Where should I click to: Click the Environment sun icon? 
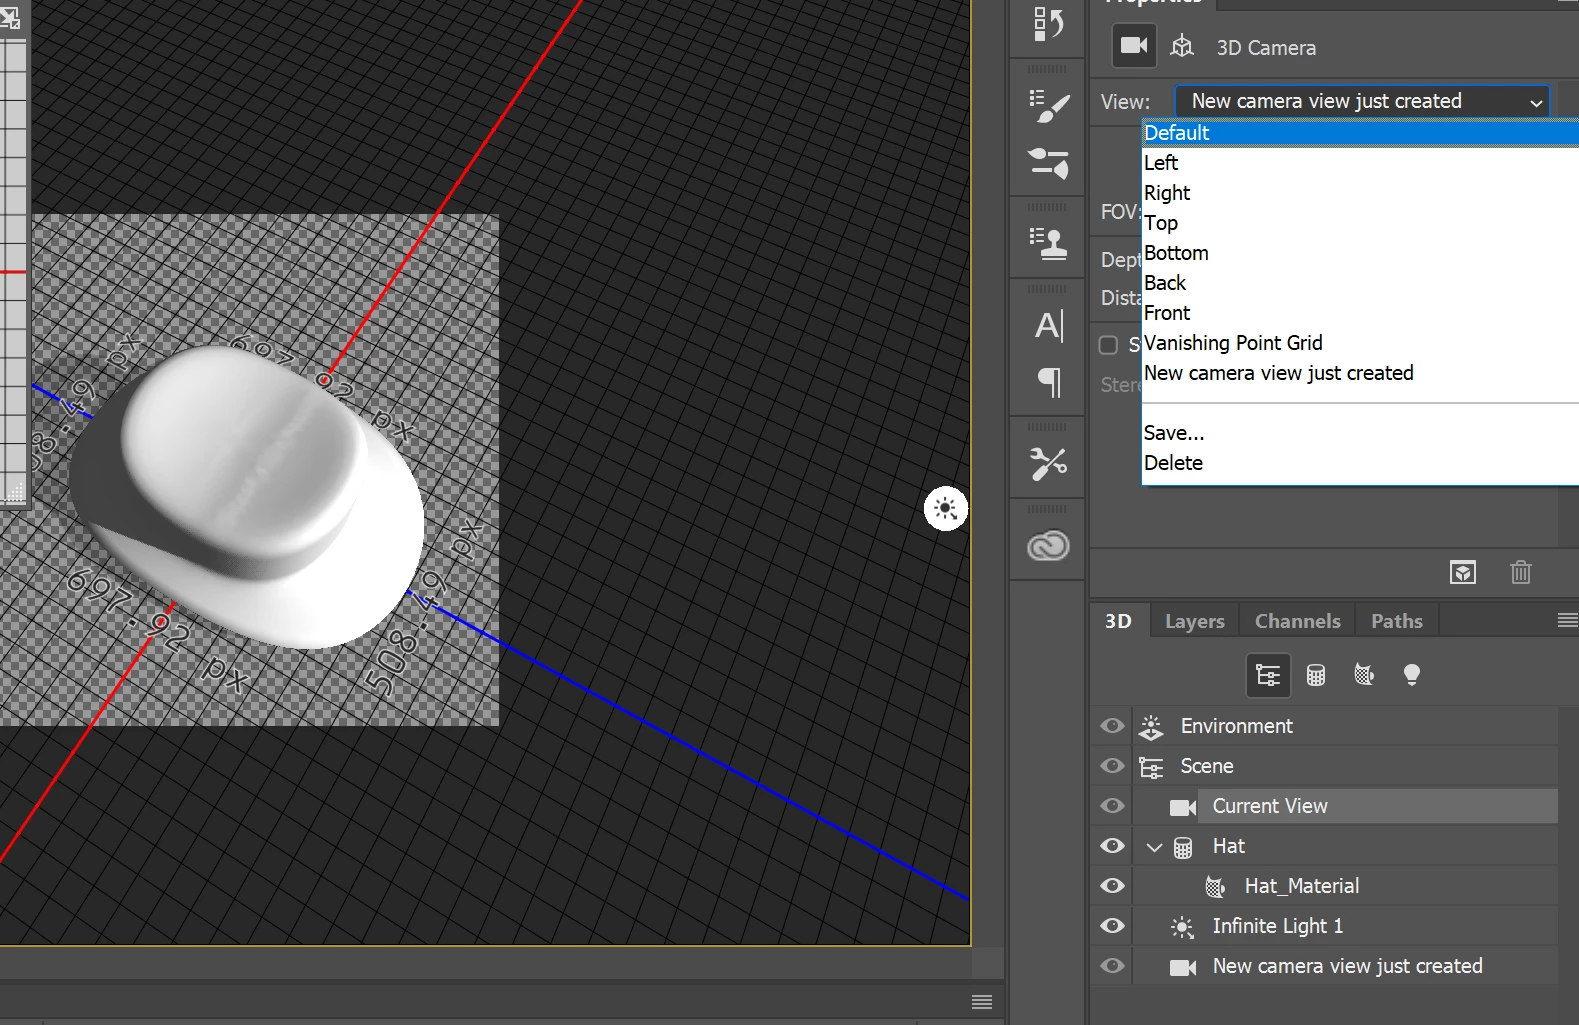tap(1151, 727)
